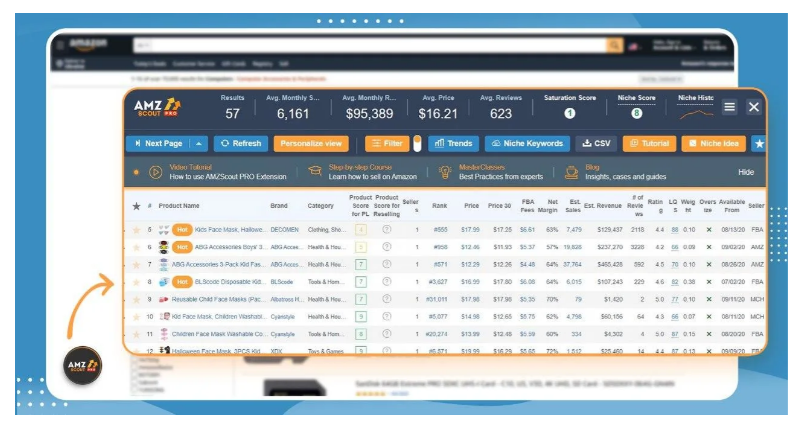The width and height of the screenshot is (803, 432).
Task: Click resell score question icon for DECOMEN row
Action: [x=387, y=230]
